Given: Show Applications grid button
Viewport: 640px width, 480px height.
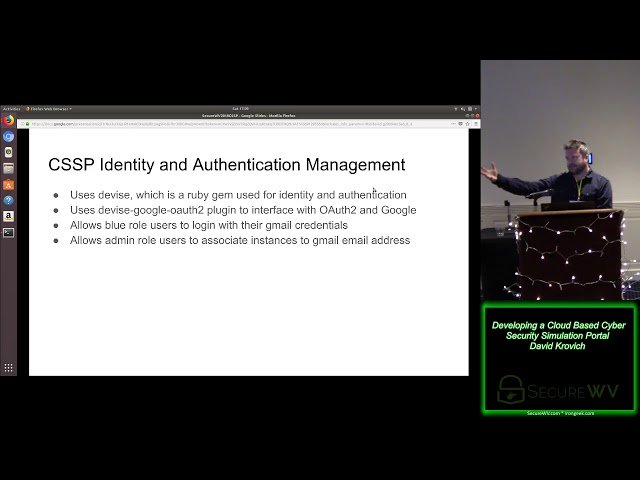Looking at the screenshot, I should (x=8, y=367).
